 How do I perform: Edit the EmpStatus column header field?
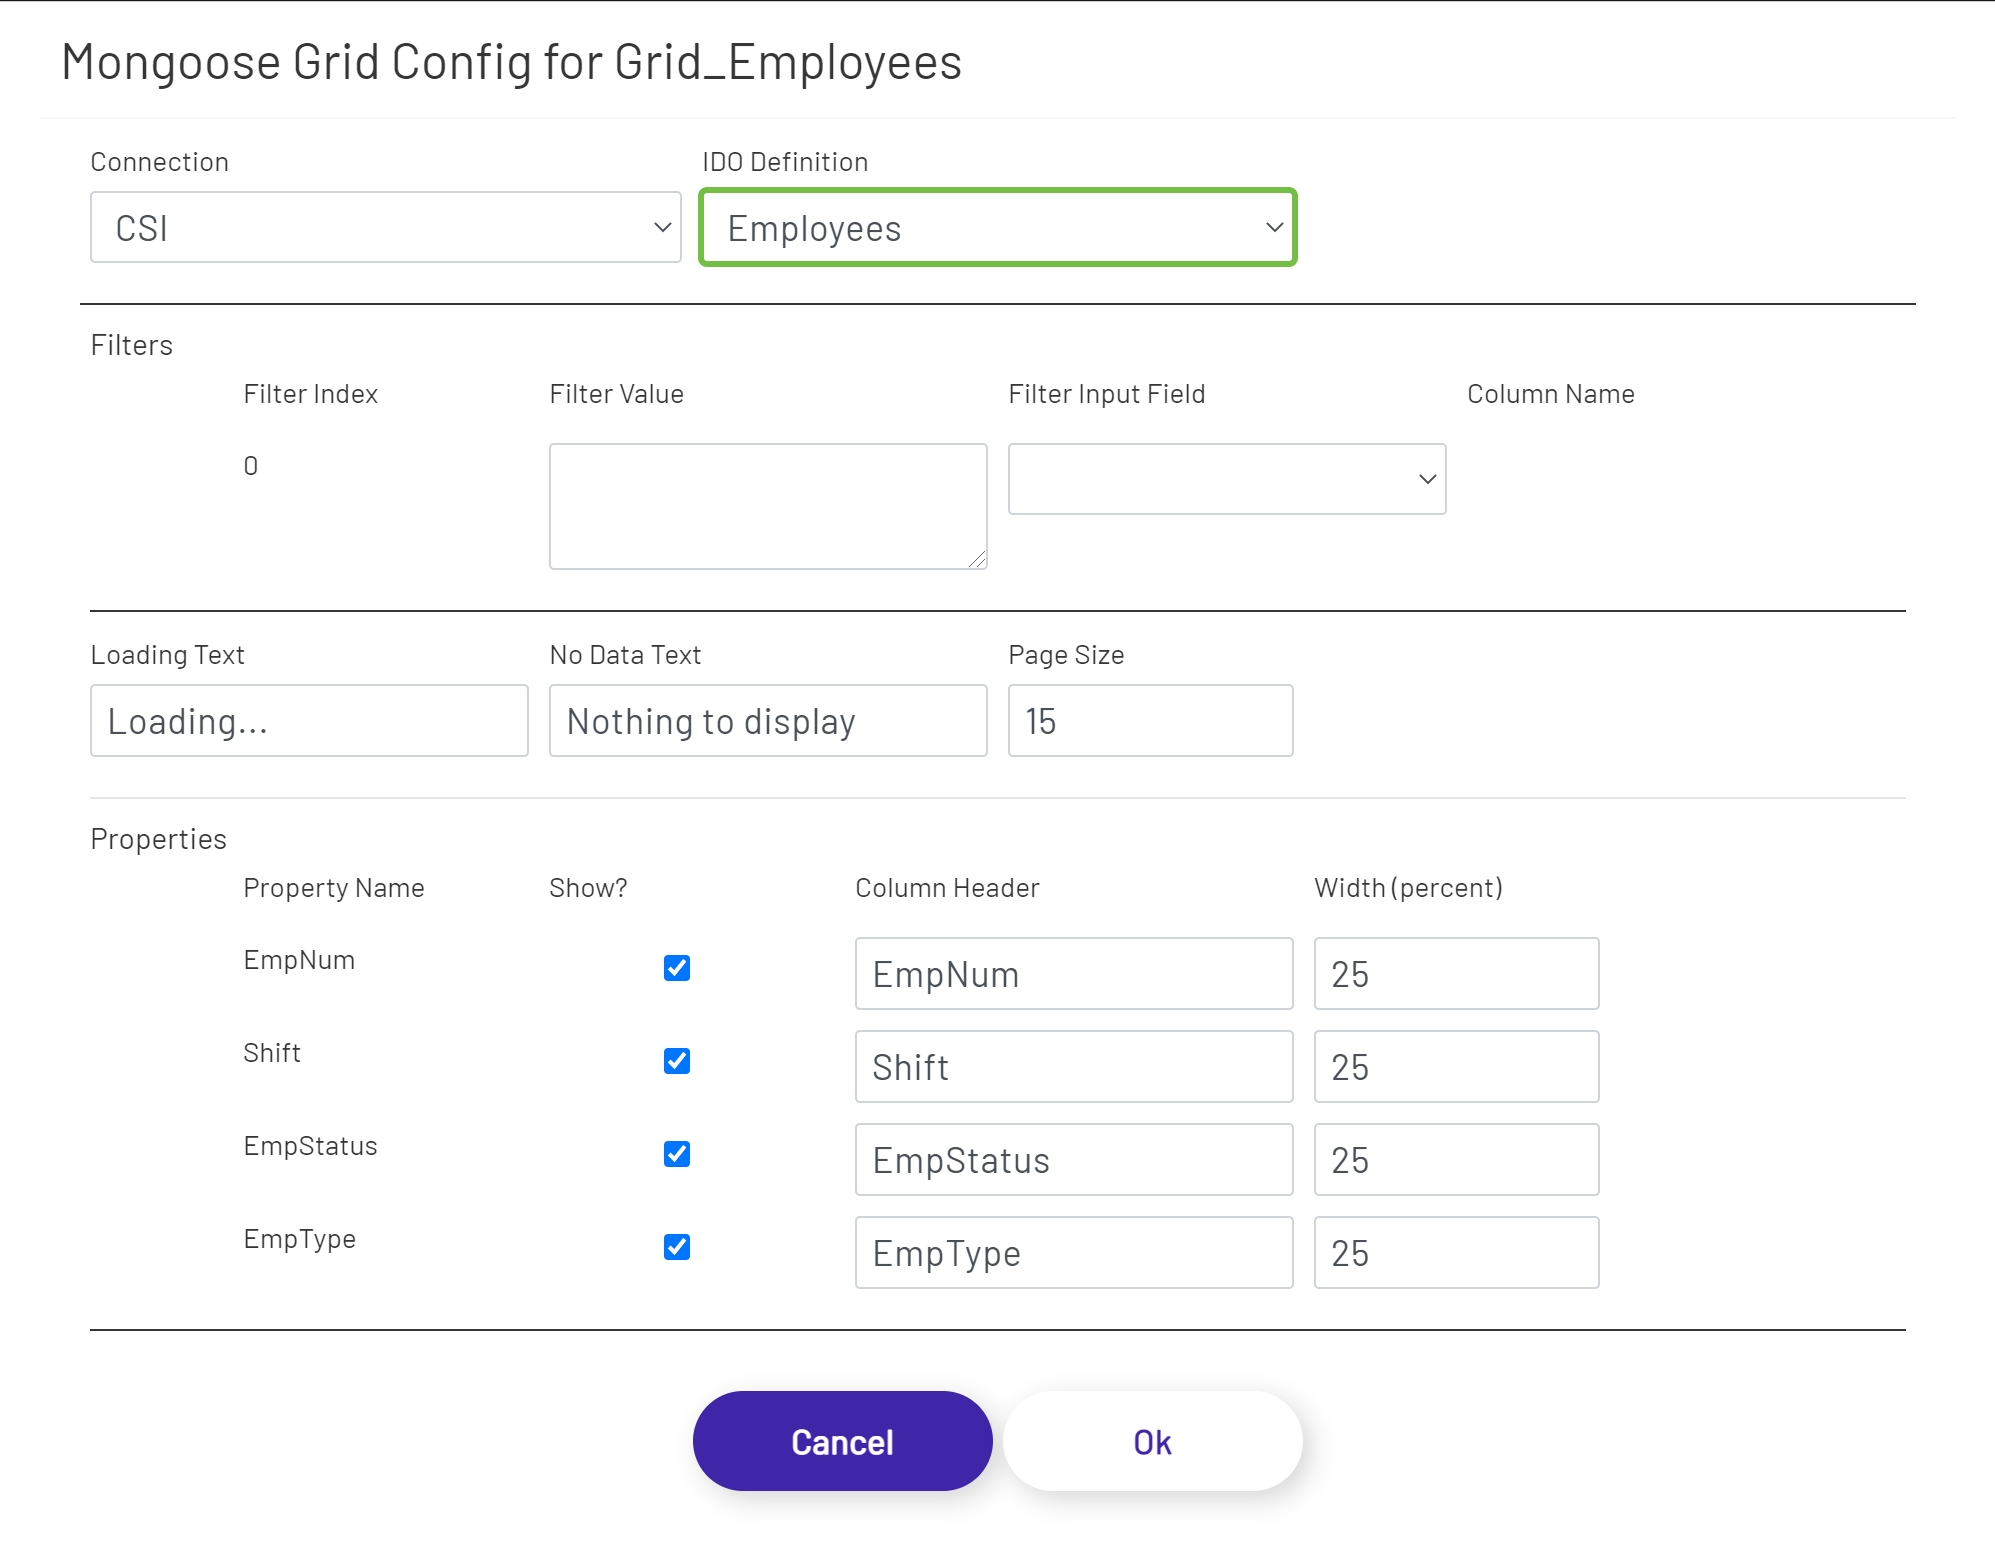[1073, 1159]
